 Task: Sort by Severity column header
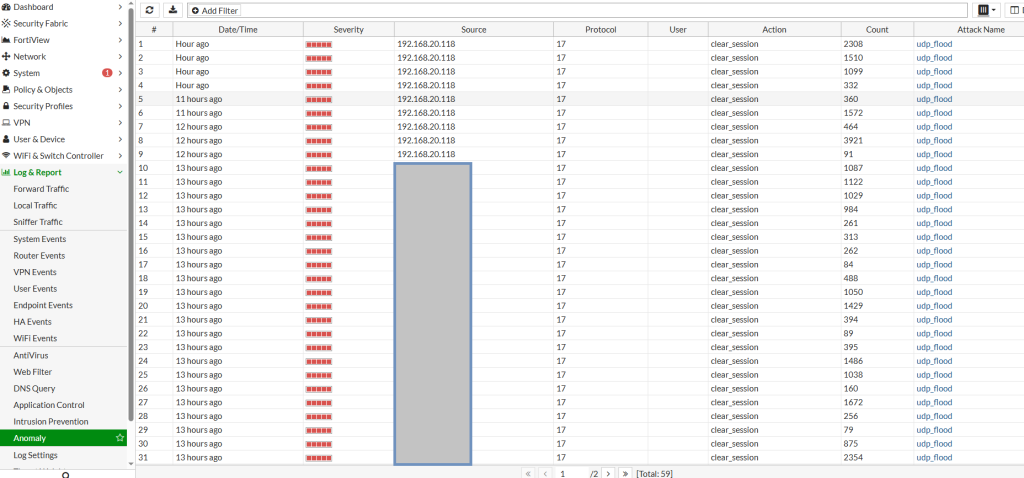tap(349, 29)
